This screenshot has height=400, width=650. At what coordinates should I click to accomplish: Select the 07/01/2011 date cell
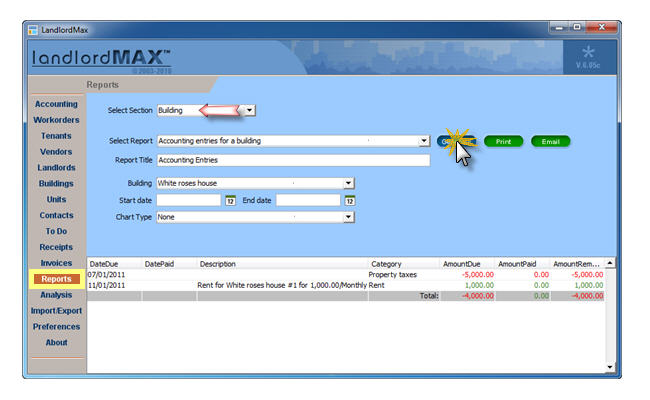click(x=107, y=275)
